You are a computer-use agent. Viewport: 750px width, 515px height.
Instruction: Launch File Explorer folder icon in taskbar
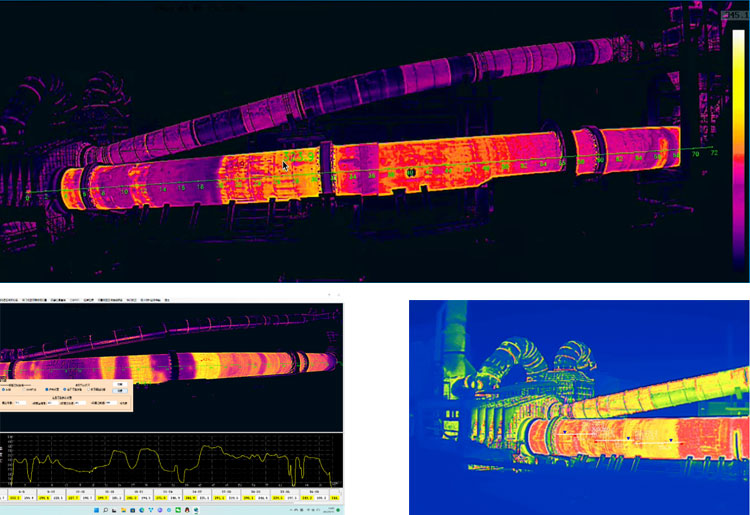tap(123, 510)
